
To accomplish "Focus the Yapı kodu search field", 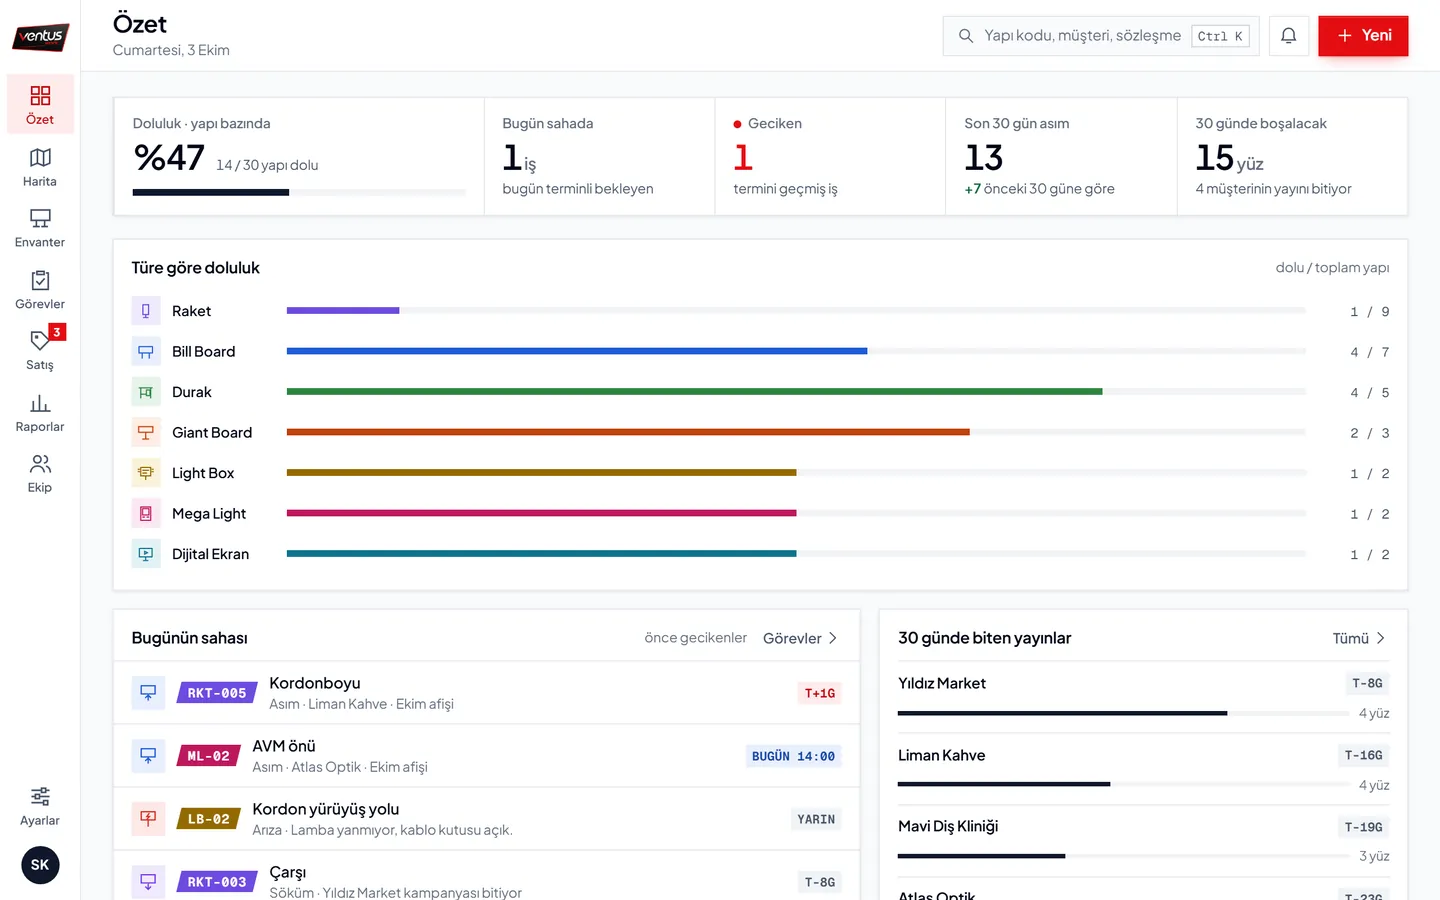I will (1101, 36).
